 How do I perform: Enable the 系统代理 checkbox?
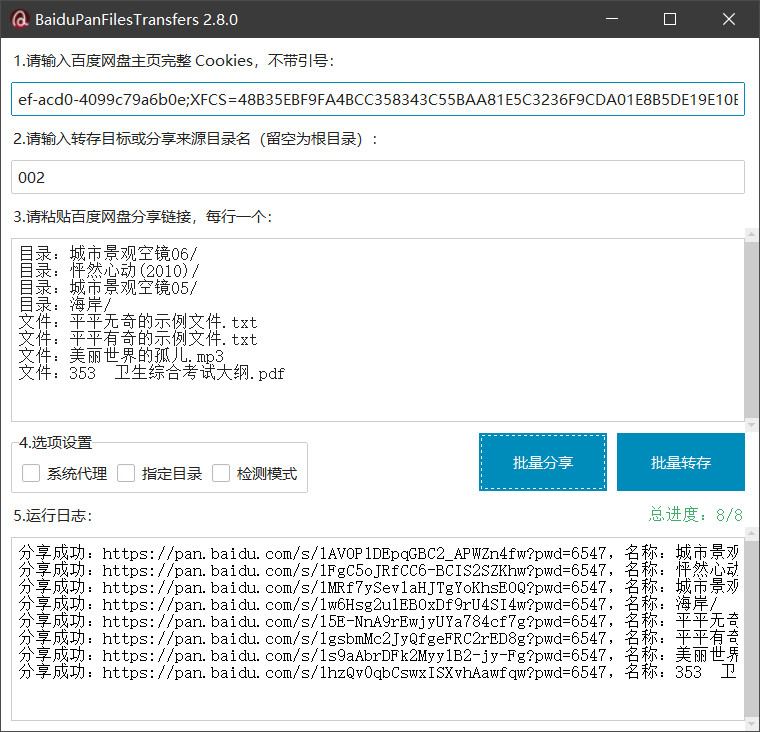coord(31,473)
